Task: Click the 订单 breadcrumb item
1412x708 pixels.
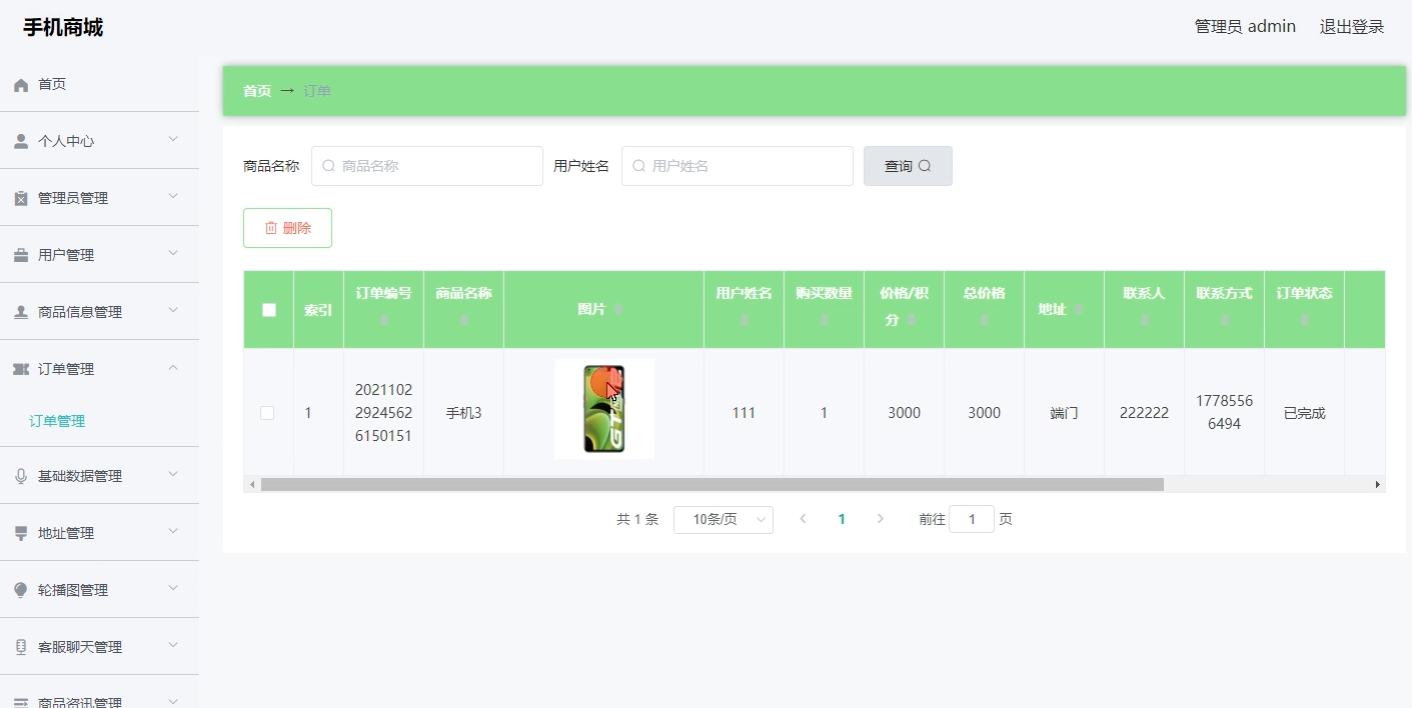Action: [317, 91]
